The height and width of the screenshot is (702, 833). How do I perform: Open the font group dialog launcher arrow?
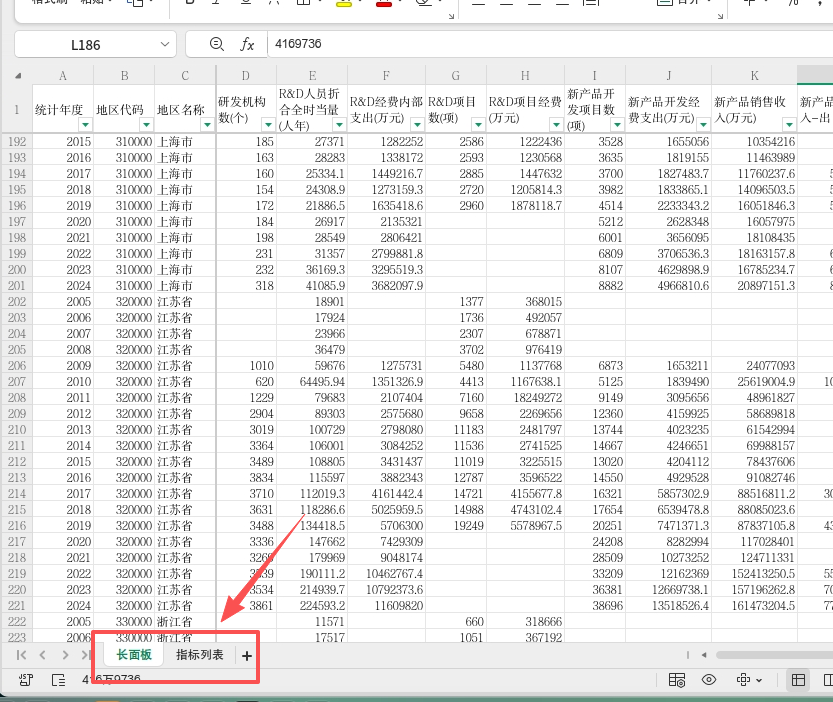click(x=451, y=16)
